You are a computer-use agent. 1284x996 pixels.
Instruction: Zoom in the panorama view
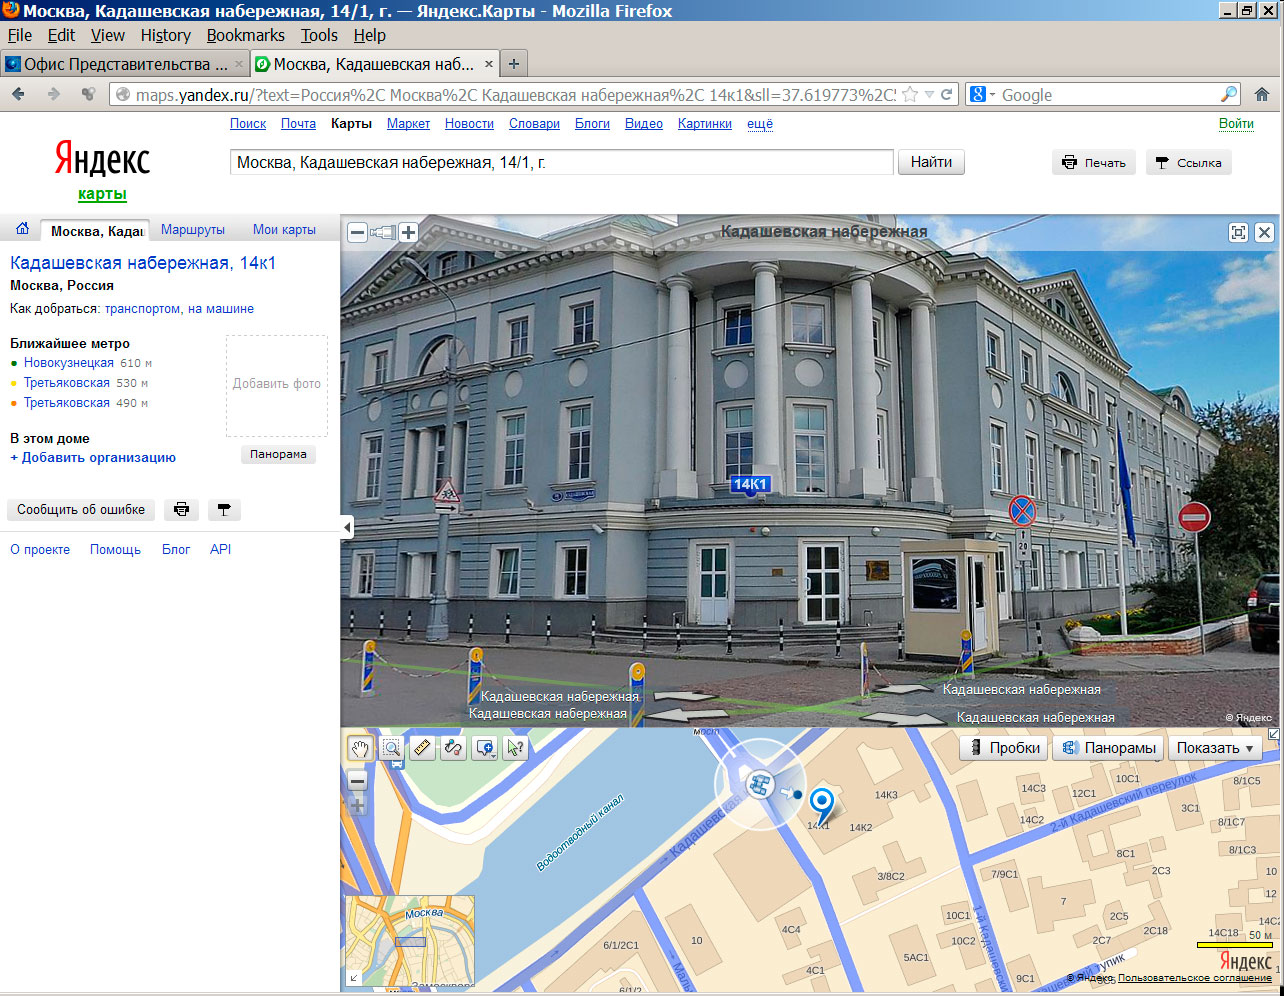point(408,232)
